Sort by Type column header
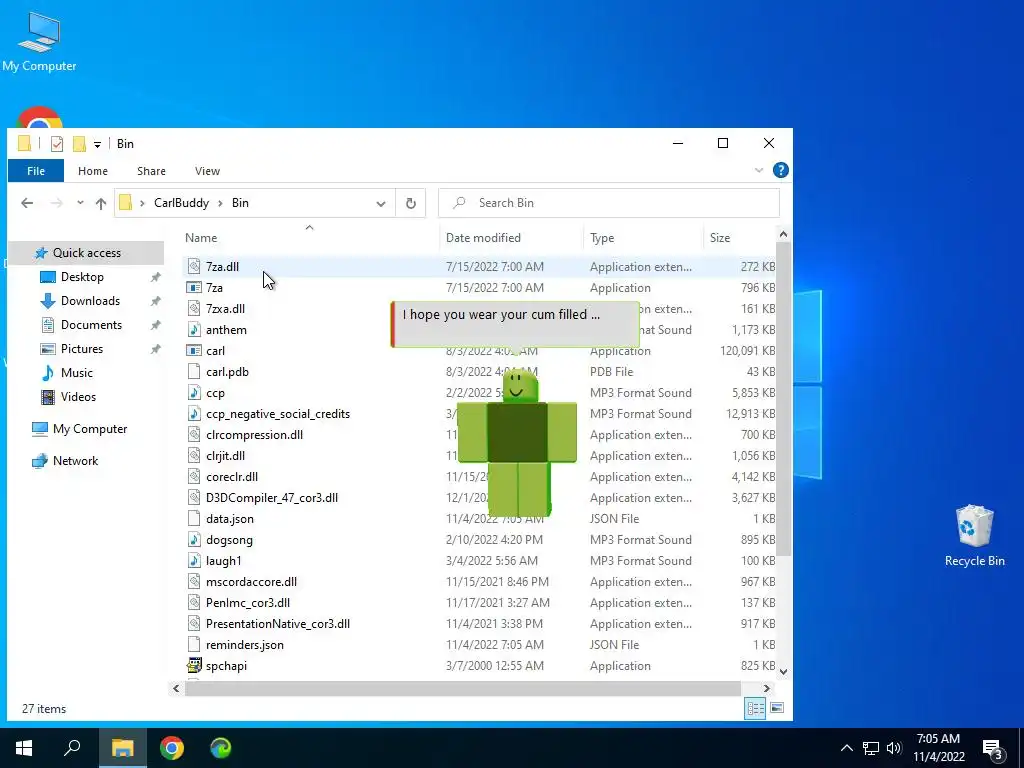Screen dimensions: 1024x768 tap(602, 238)
